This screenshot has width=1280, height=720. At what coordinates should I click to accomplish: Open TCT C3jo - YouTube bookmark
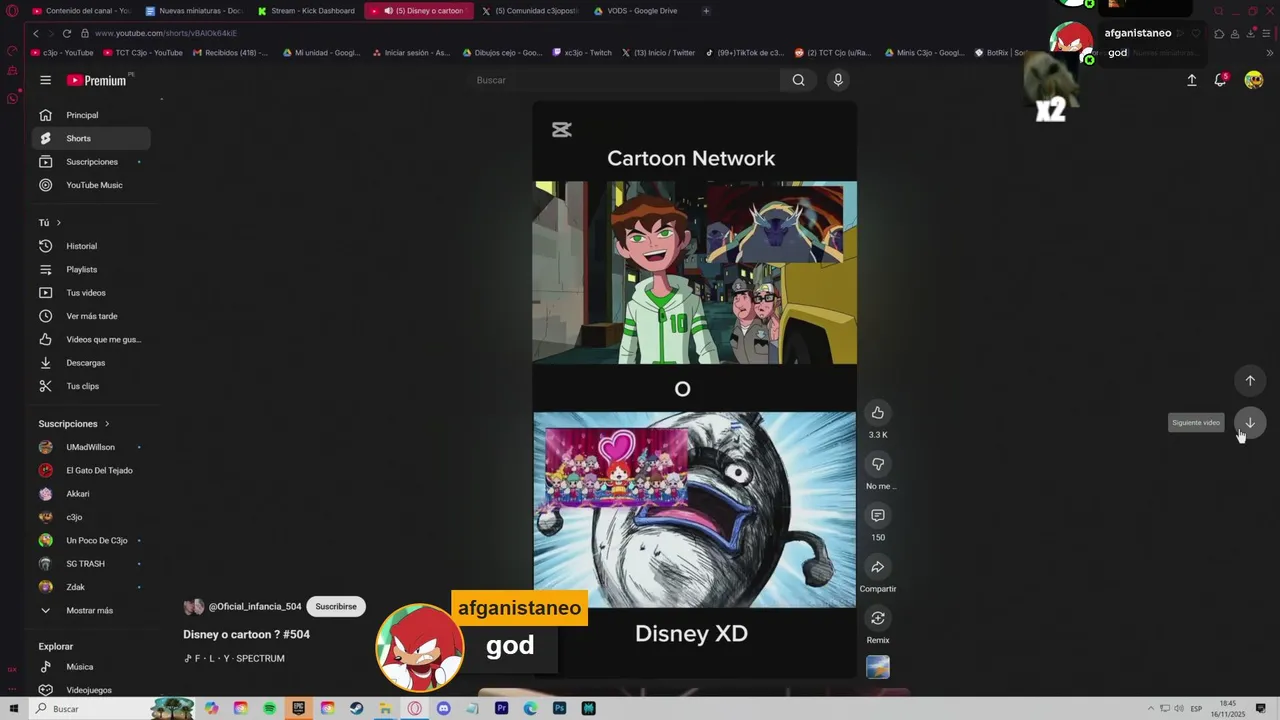click(143, 53)
